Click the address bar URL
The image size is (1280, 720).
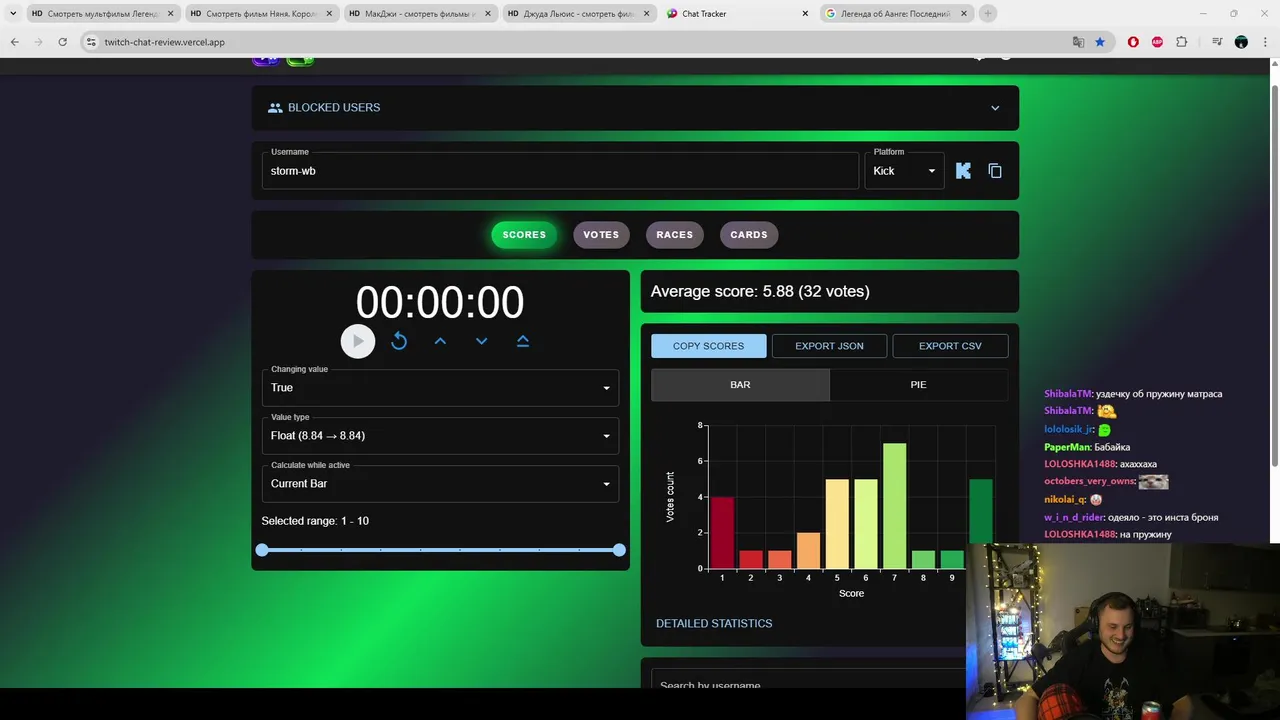pyautogui.click(x=165, y=42)
